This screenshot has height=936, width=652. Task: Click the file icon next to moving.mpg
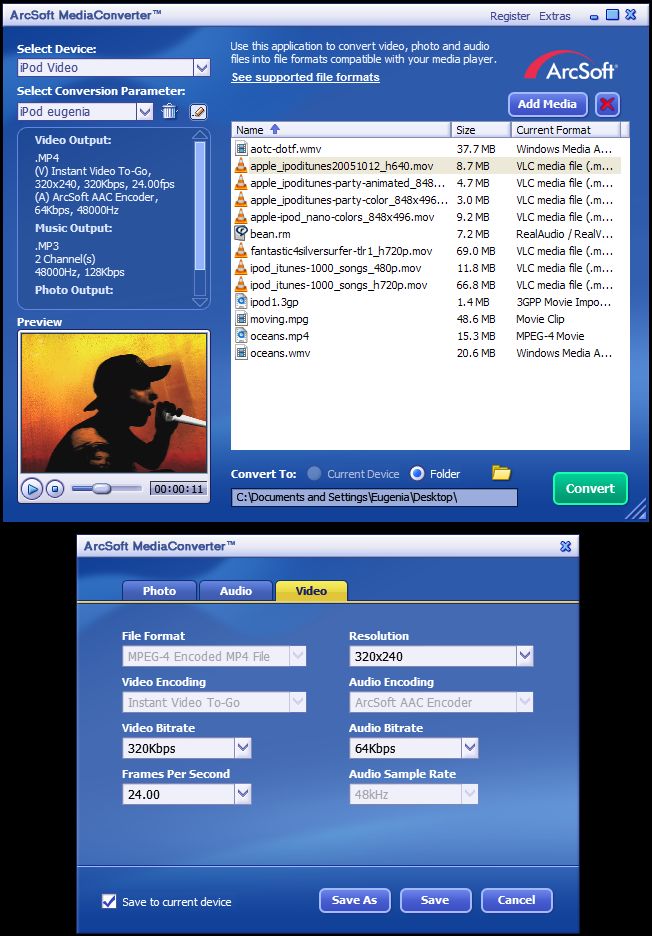(x=241, y=319)
